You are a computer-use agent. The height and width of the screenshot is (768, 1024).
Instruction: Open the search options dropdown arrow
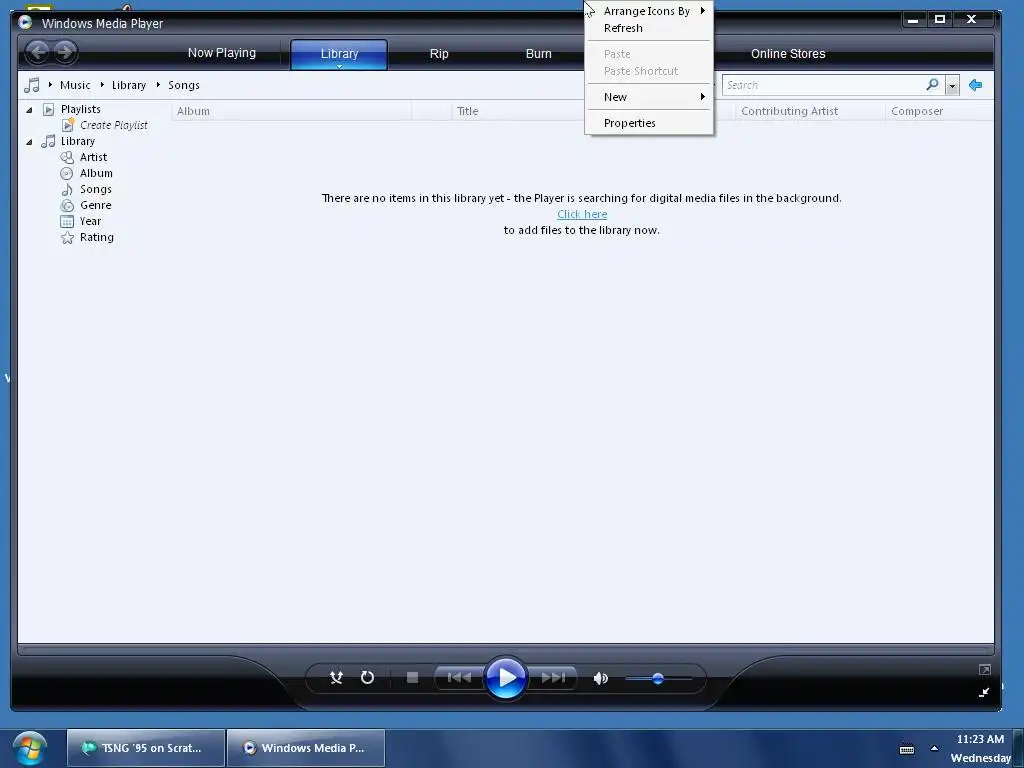tap(952, 86)
